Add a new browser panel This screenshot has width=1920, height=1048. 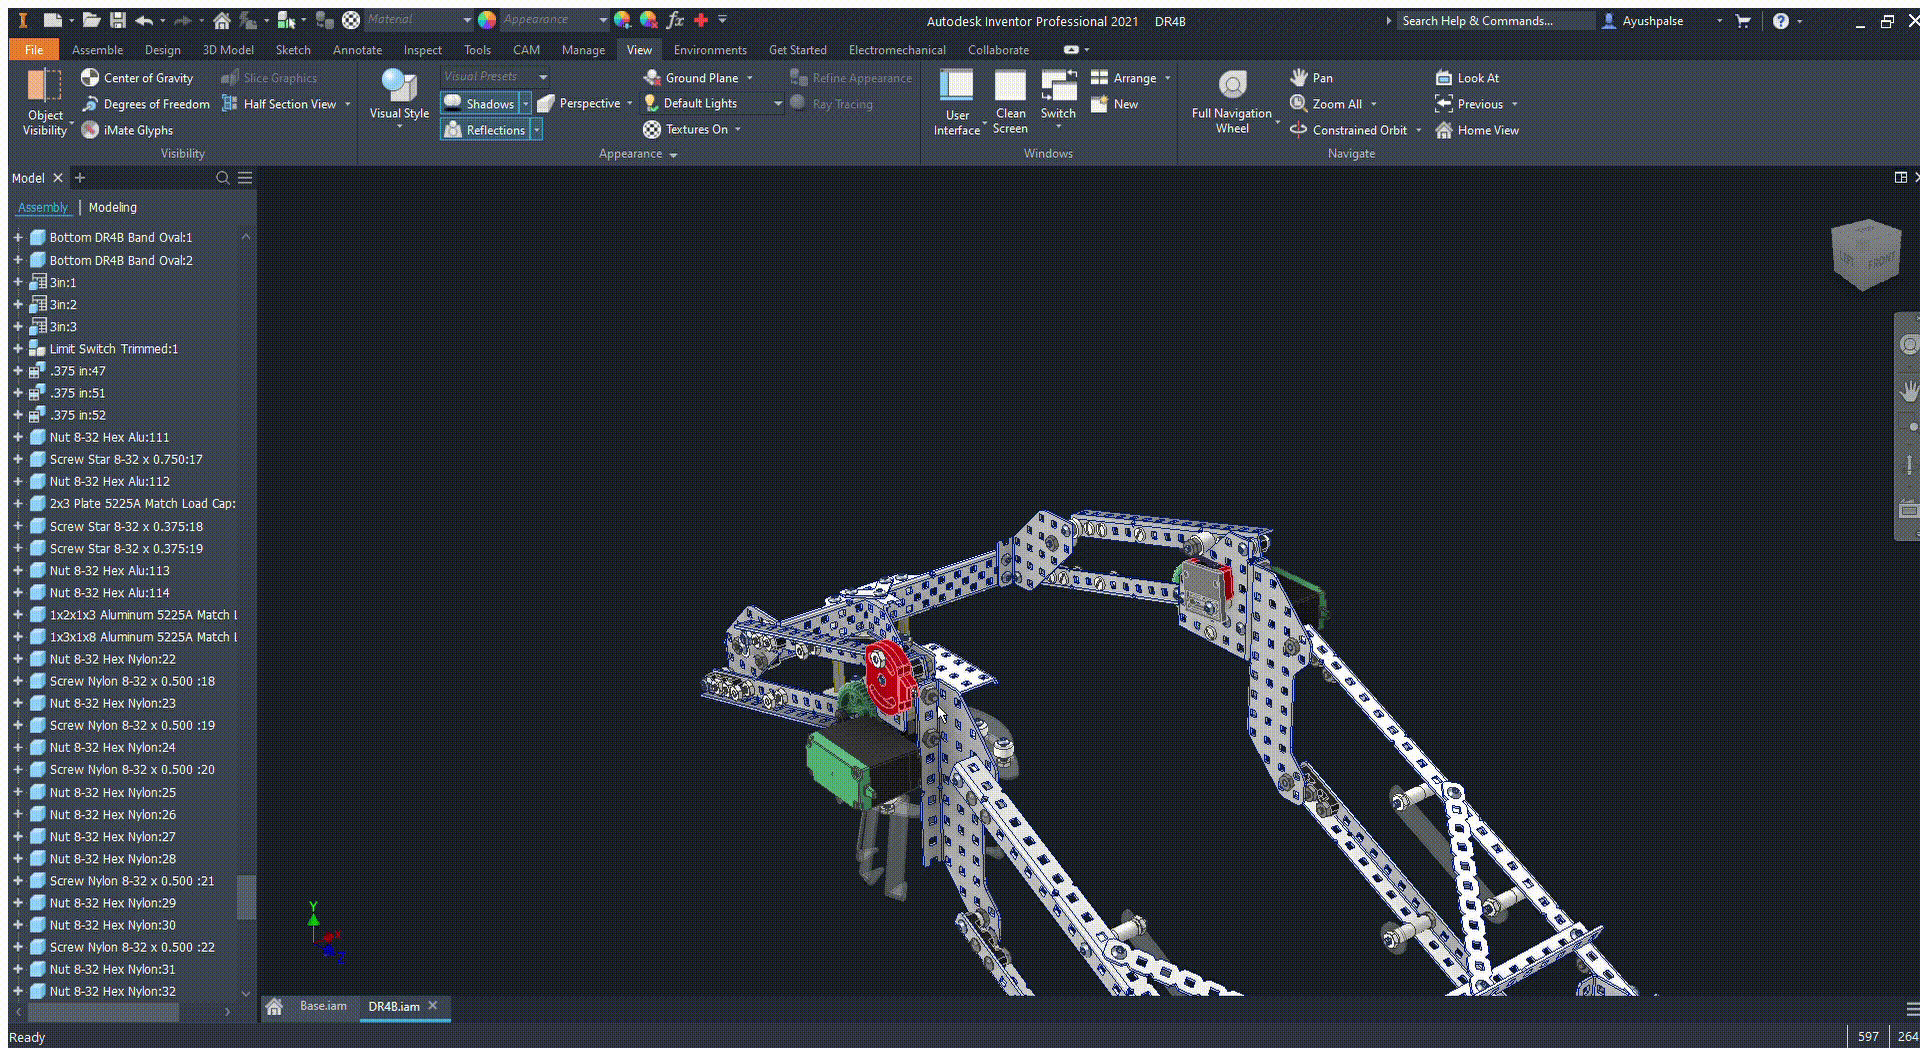80,178
